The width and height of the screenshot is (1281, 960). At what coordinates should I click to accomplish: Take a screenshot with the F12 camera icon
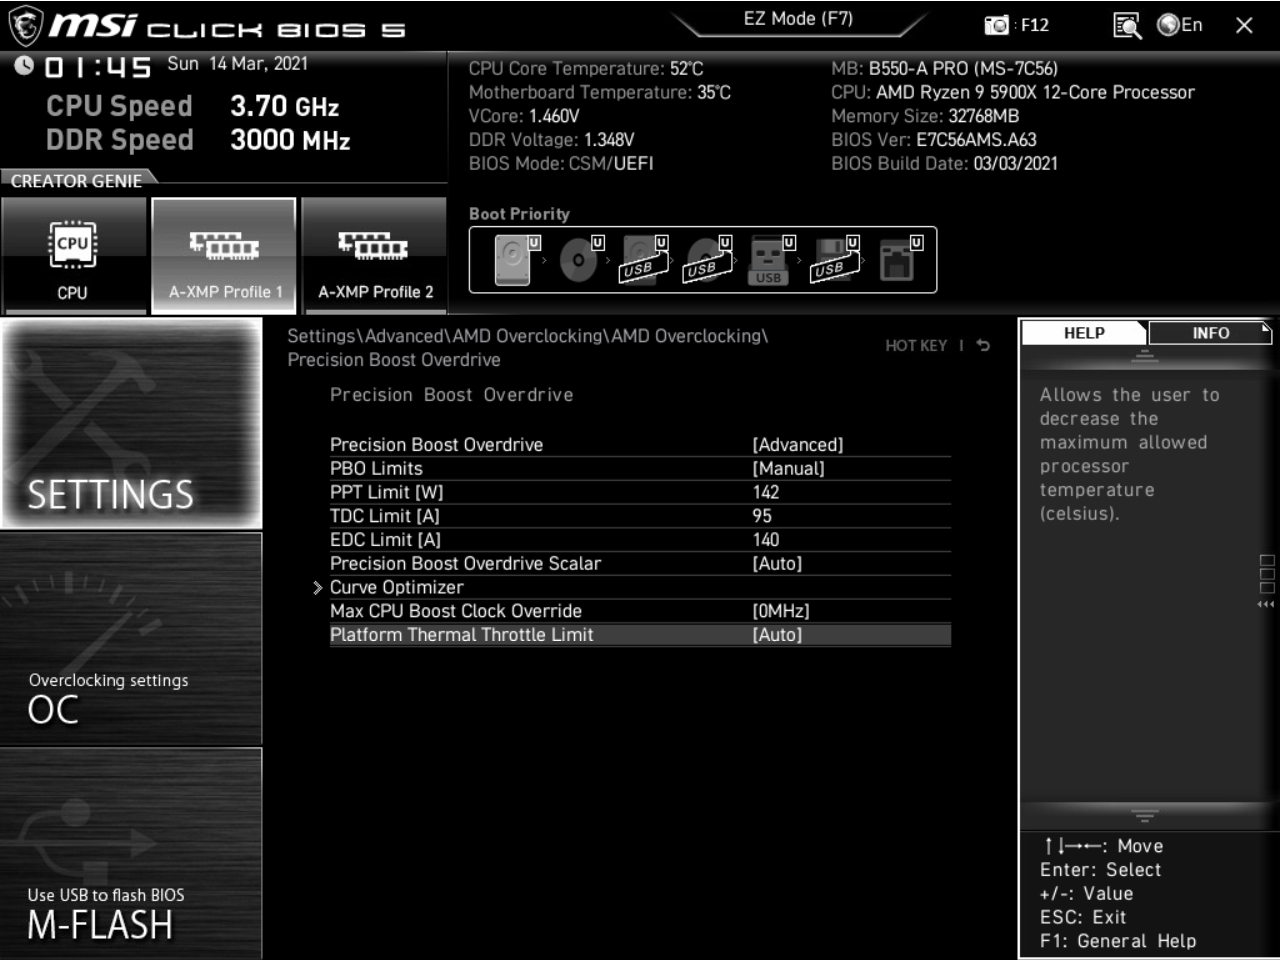(997, 25)
